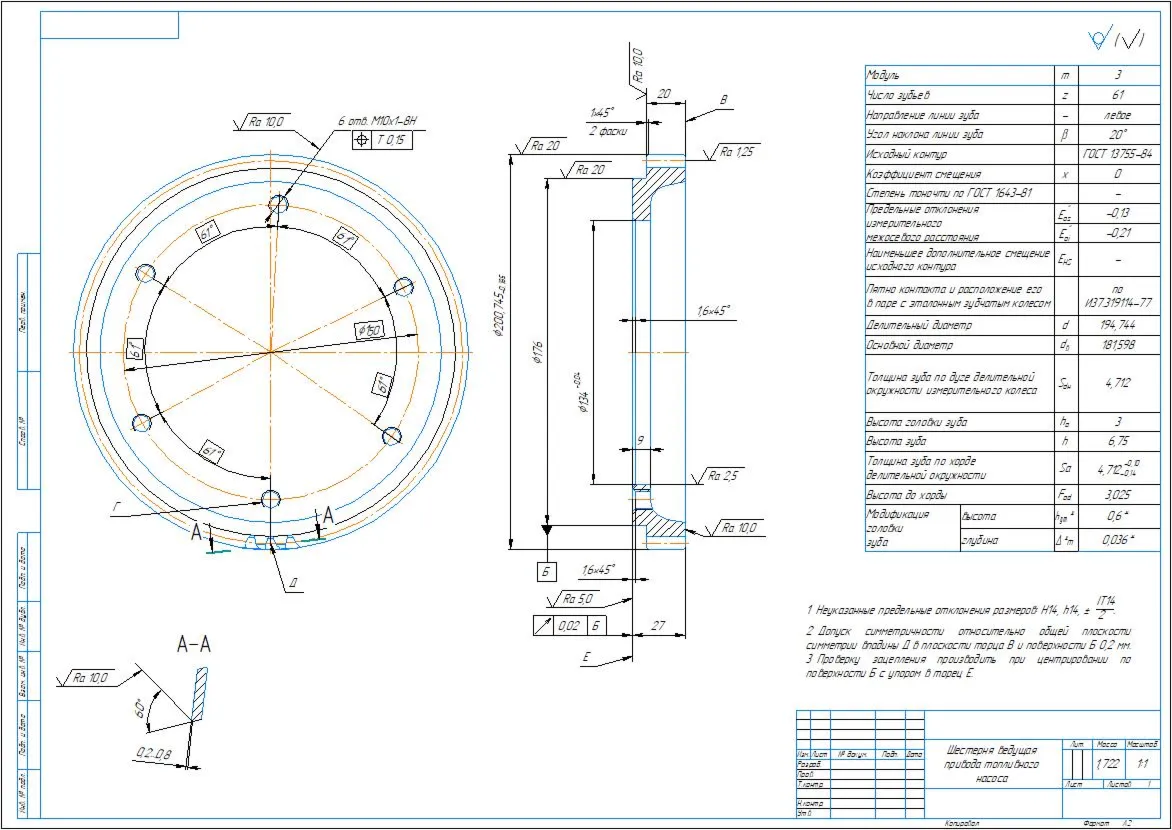Select technical note 1 about unspecified tolerances

(961, 607)
